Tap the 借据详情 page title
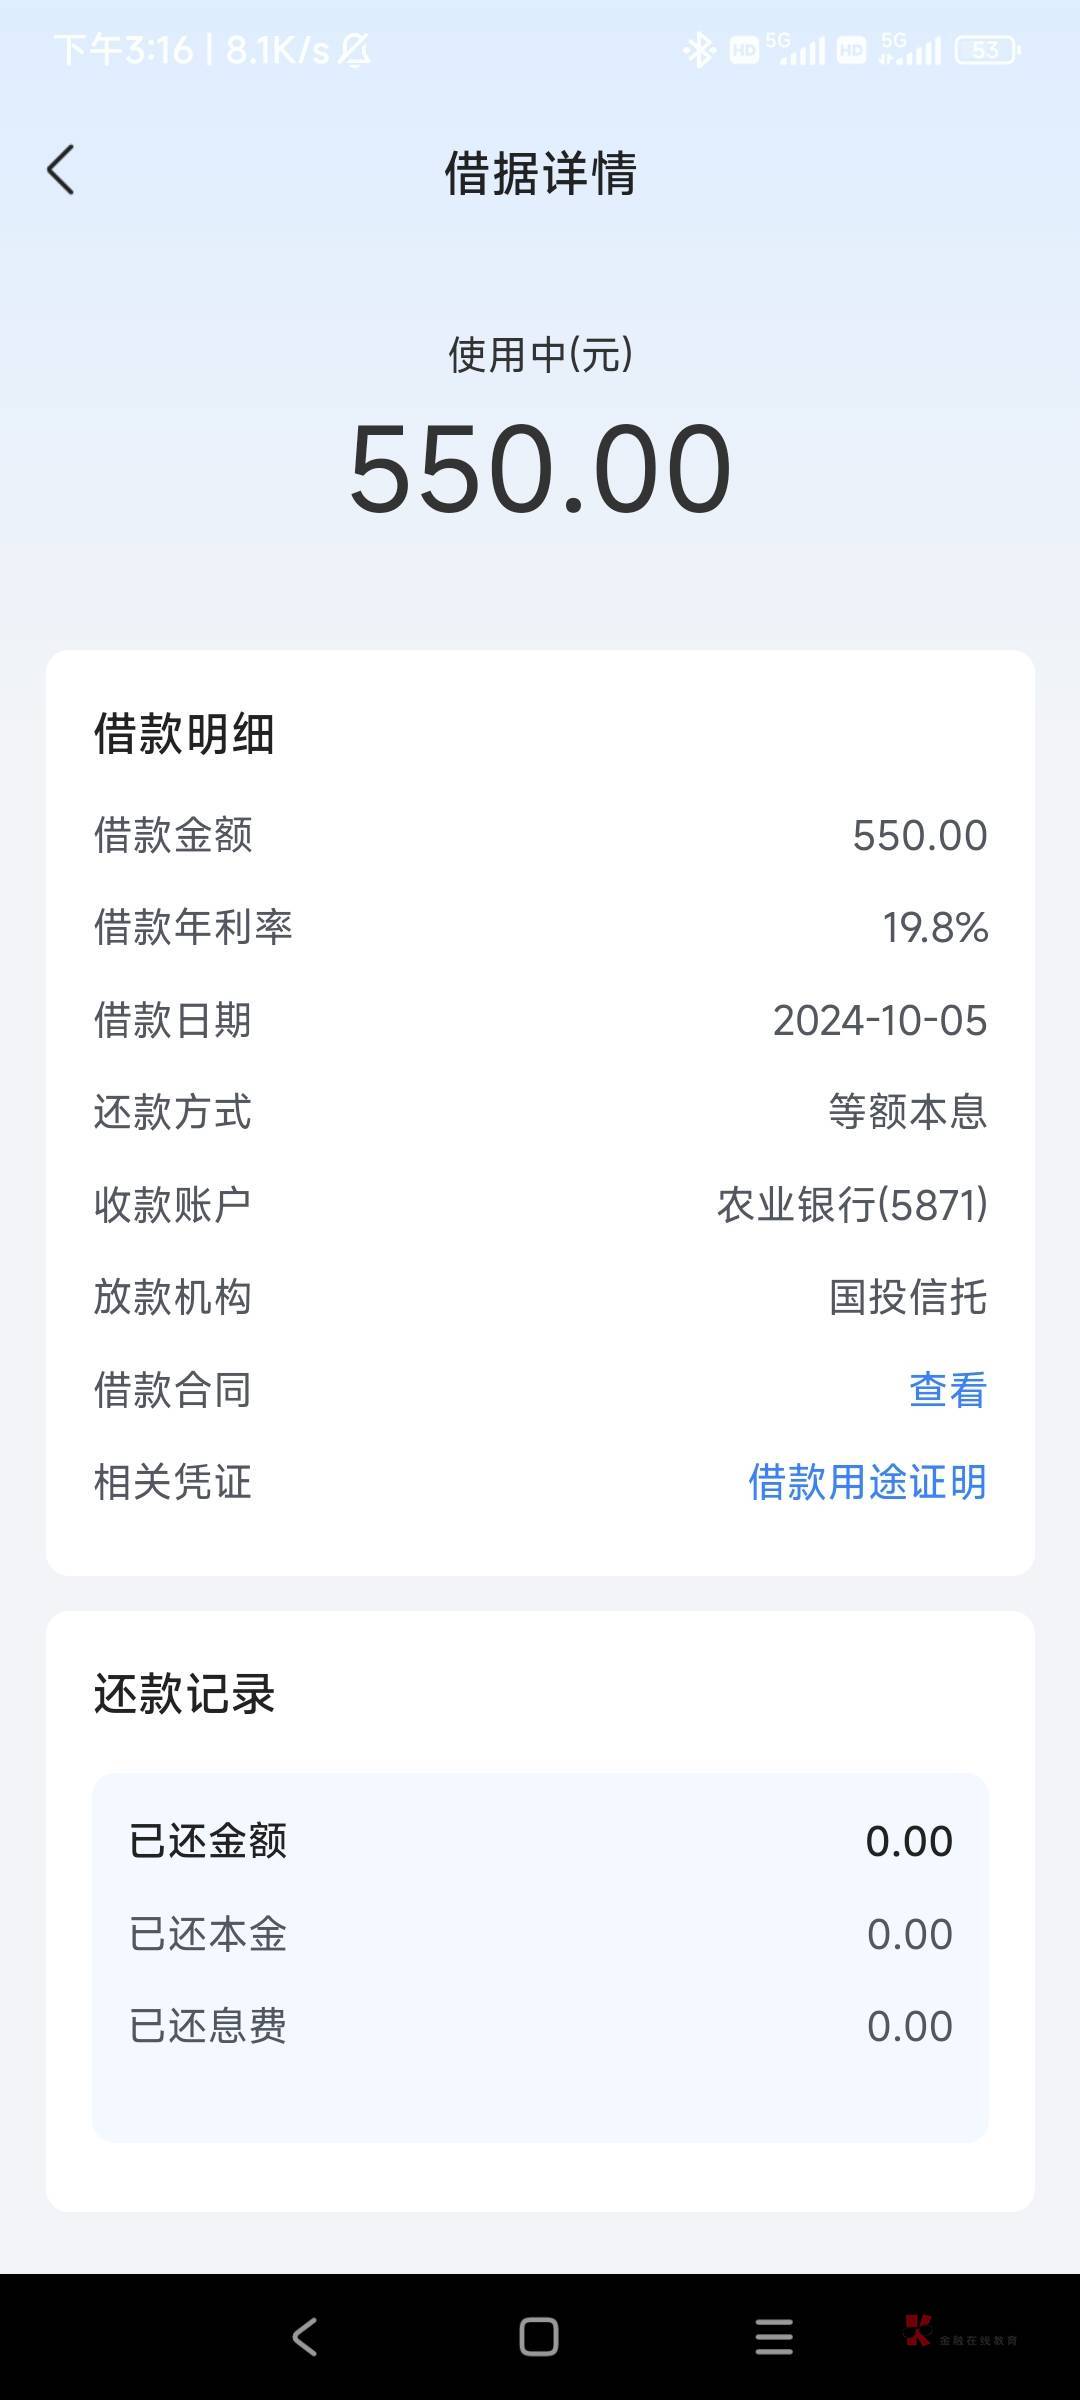 [x=540, y=173]
